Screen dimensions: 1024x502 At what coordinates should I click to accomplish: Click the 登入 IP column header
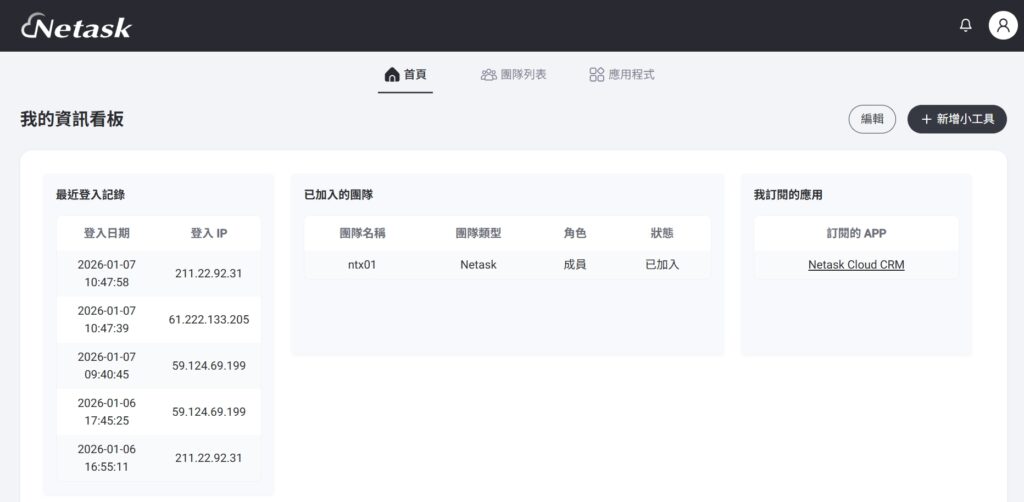pos(209,233)
